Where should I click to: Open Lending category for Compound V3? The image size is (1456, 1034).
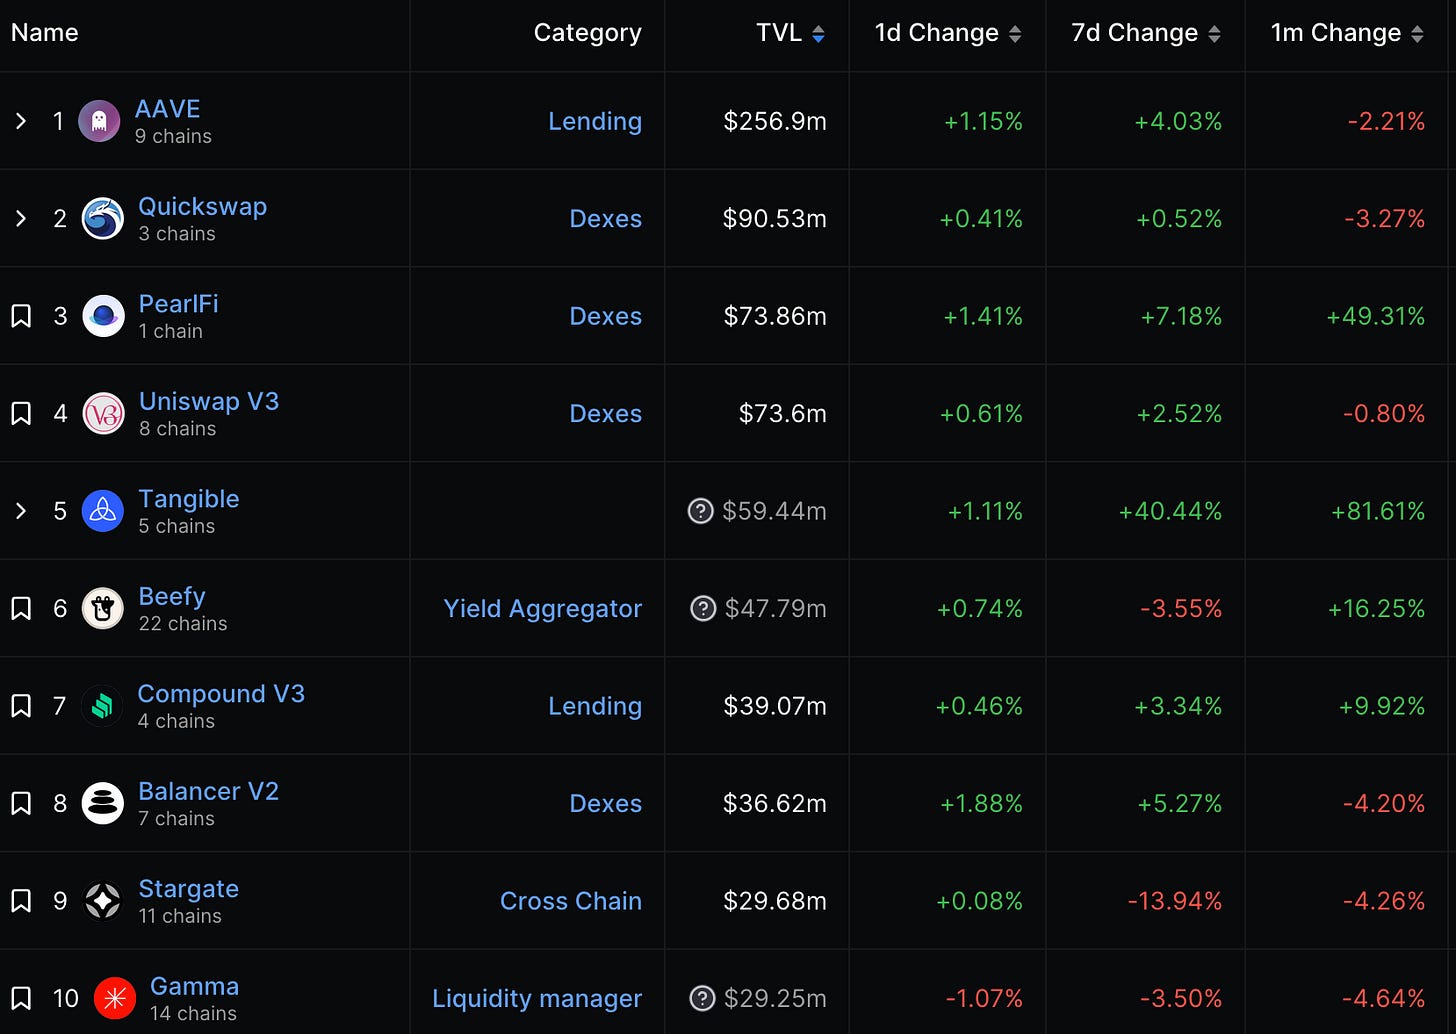click(595, 706)
